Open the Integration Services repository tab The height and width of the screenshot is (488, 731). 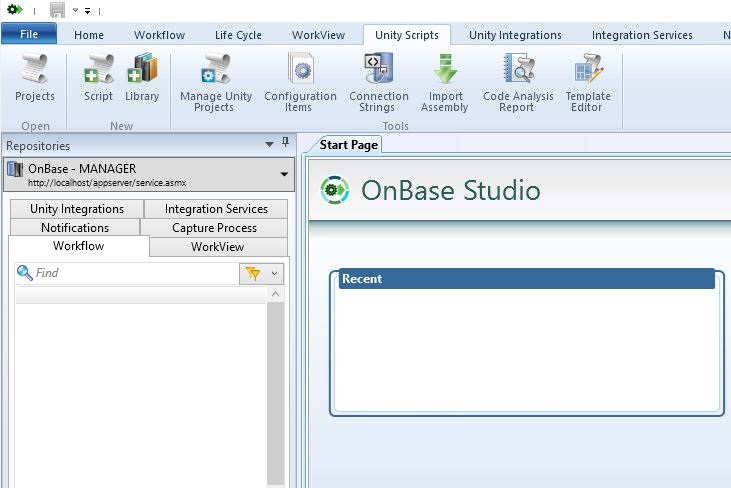(216, 209)
